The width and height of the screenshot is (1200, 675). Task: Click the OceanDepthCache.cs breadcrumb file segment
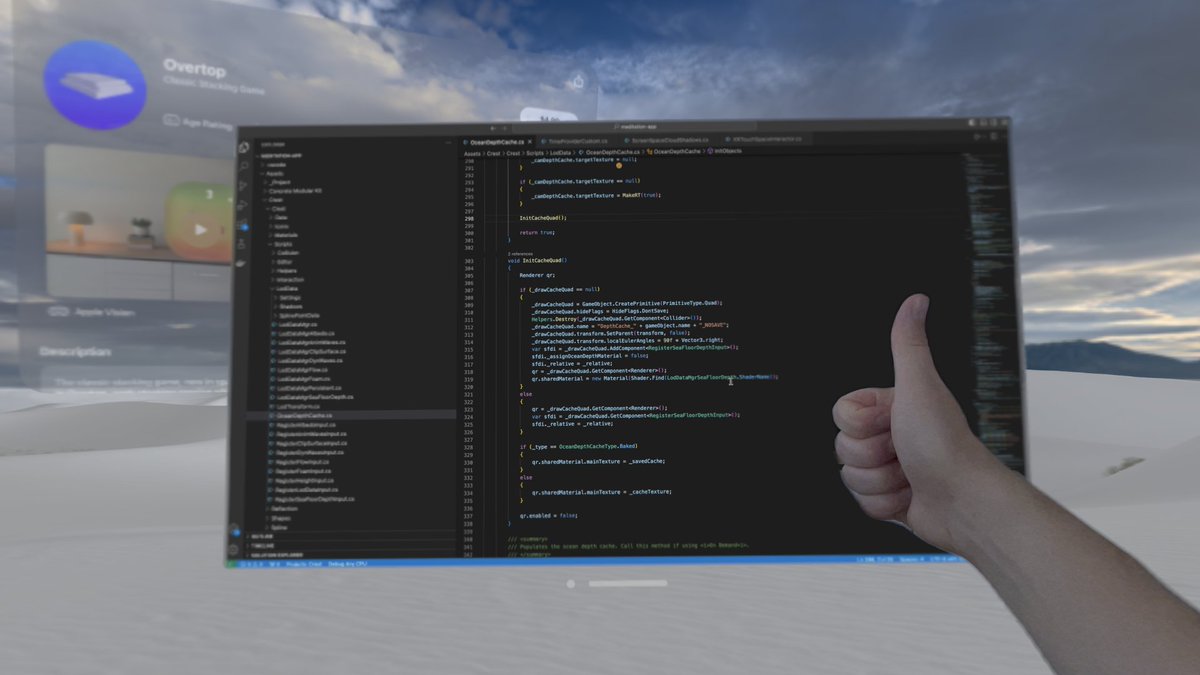point(611,152)
